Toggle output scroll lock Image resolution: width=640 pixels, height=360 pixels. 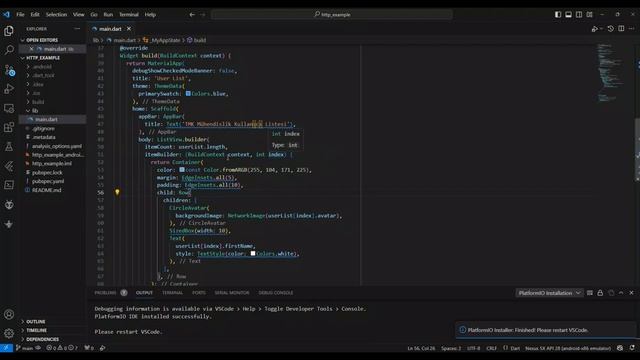tap(600, 293)
